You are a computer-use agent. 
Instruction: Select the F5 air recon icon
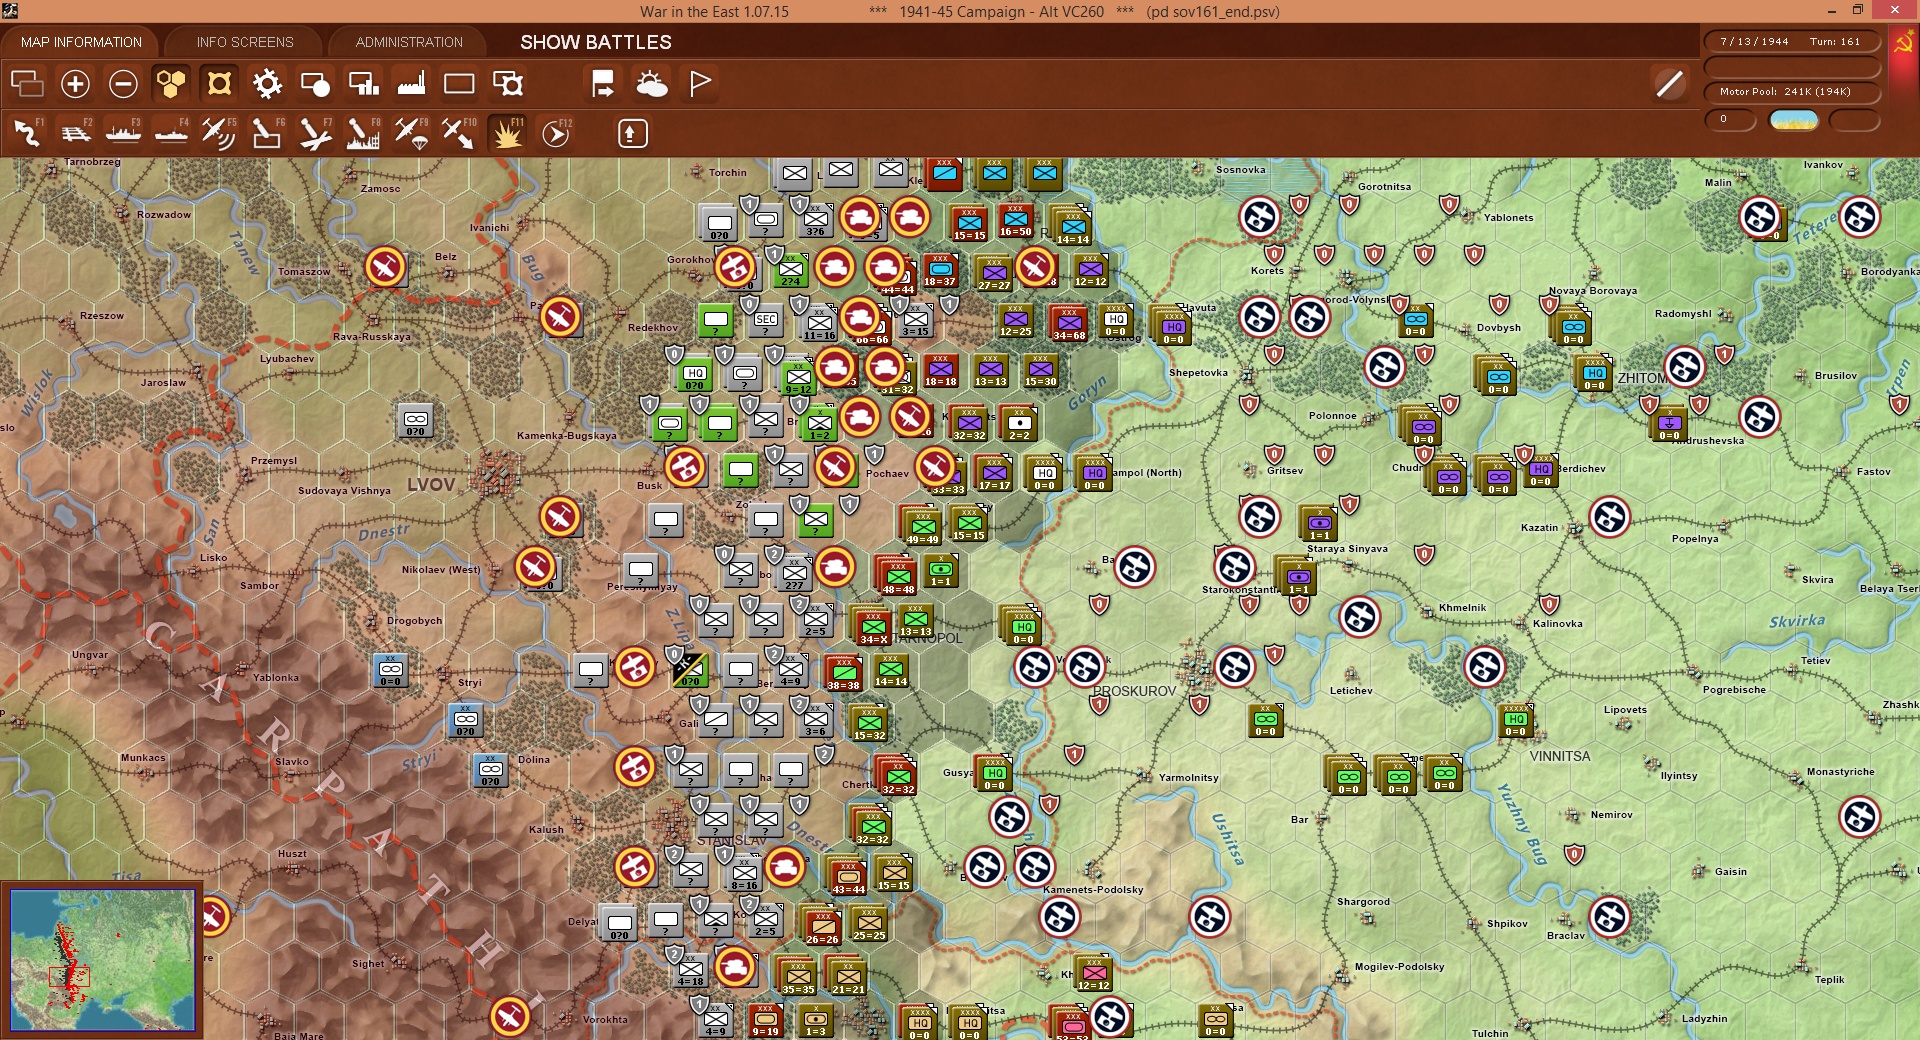[x=219, y=133]
